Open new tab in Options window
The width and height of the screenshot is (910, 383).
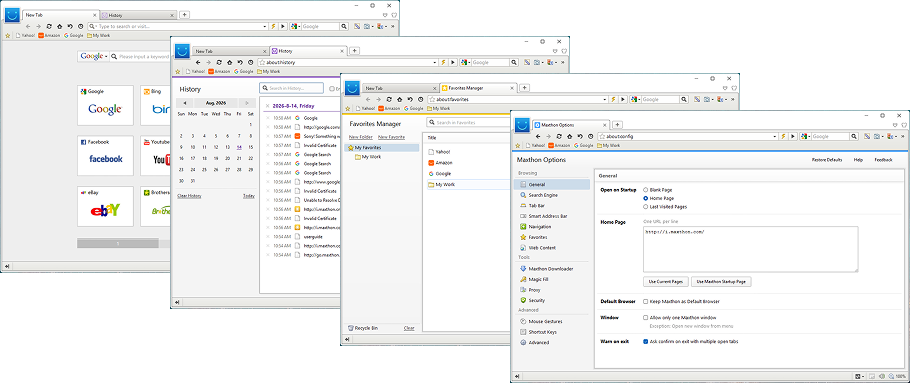click(x=618, y=125)
